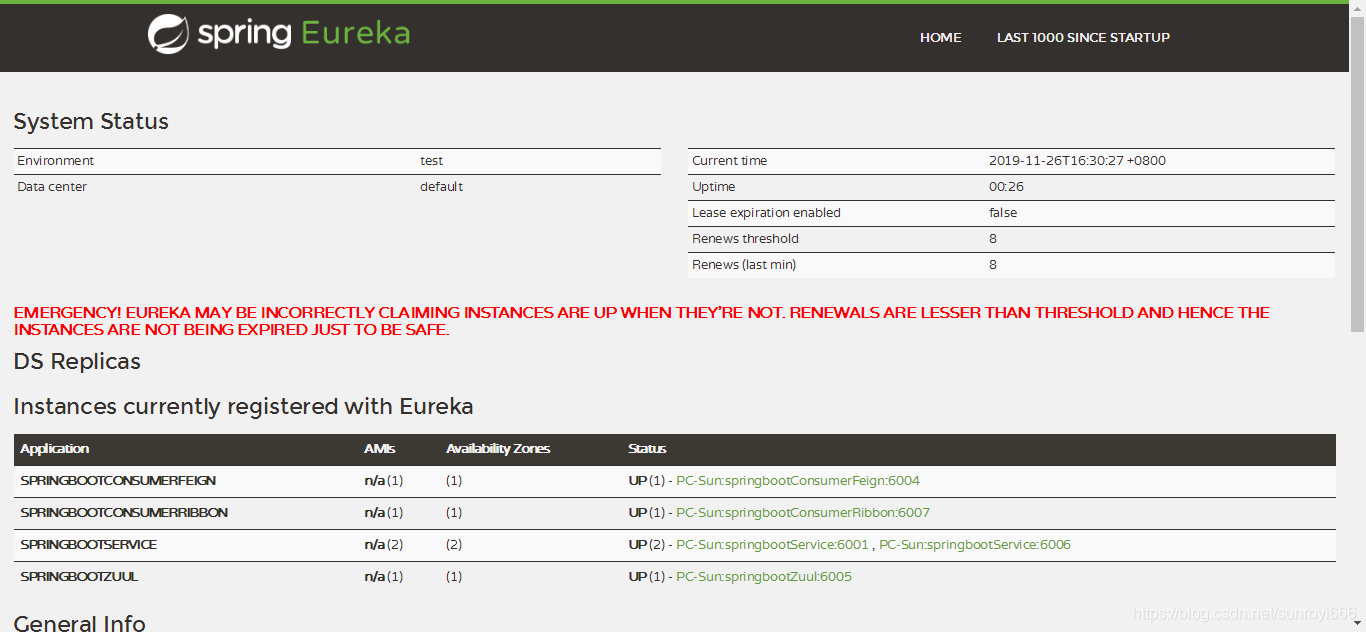Click the AMIs column header
The width and height of the screenshot is (1366, 632).
[380, 449]
